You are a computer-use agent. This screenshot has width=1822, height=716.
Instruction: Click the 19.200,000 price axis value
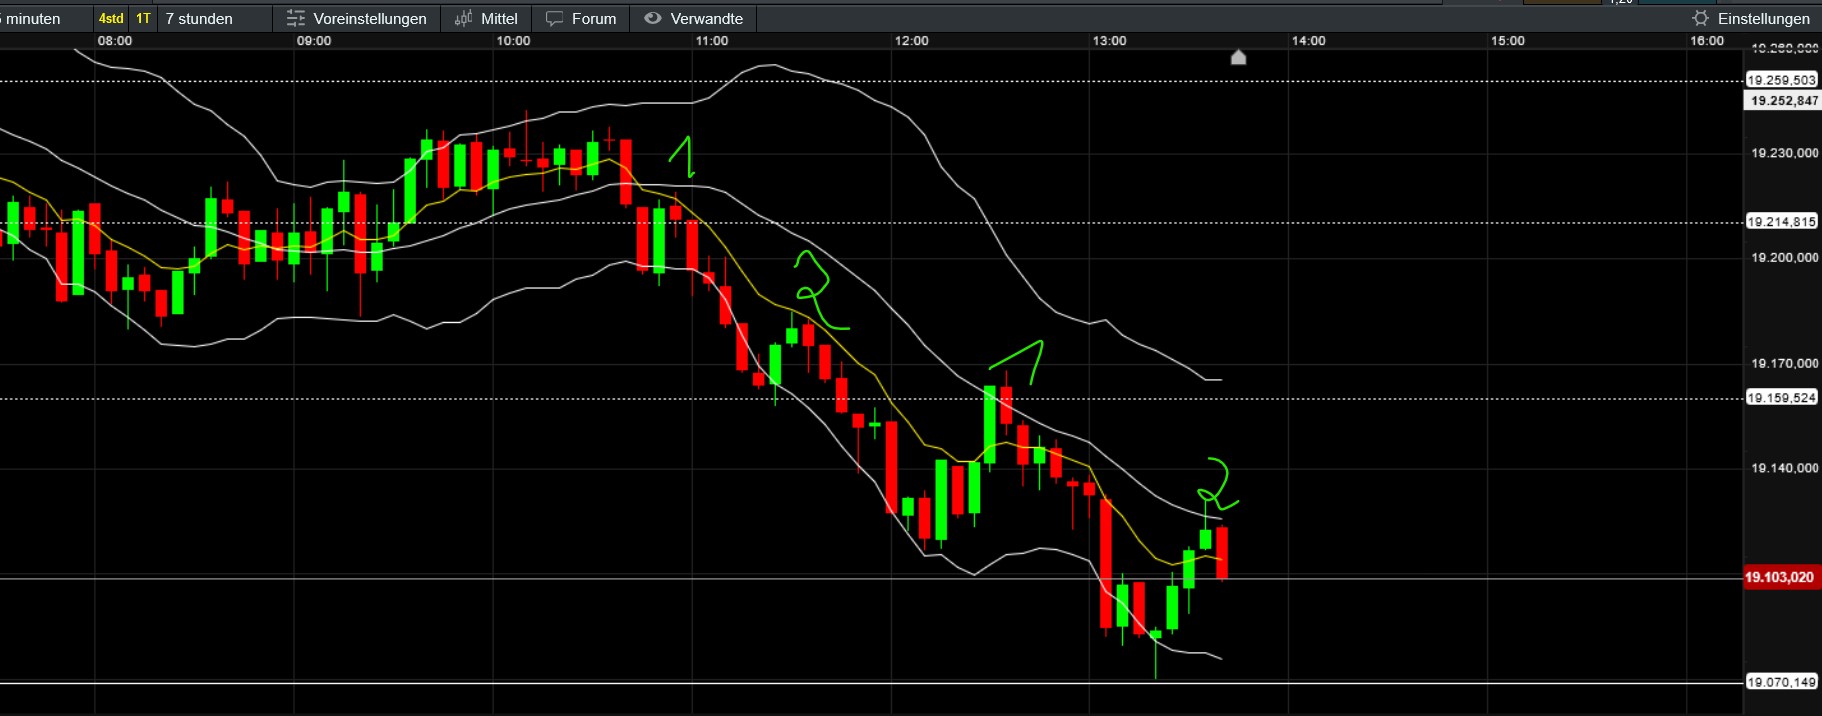tap(1785, 258)
